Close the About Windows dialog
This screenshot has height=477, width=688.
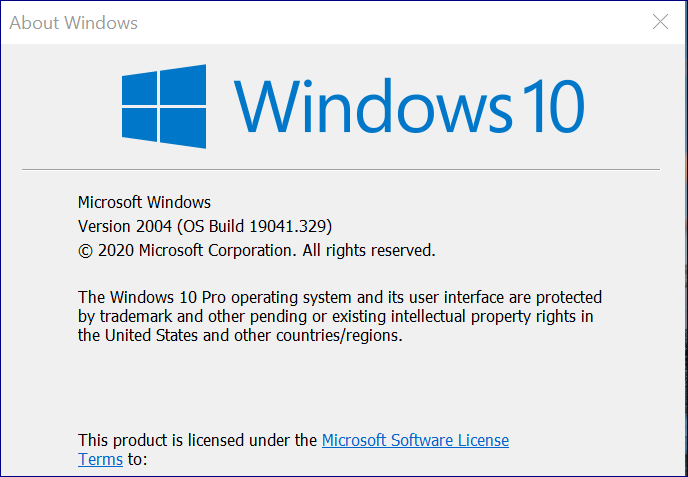659,22
